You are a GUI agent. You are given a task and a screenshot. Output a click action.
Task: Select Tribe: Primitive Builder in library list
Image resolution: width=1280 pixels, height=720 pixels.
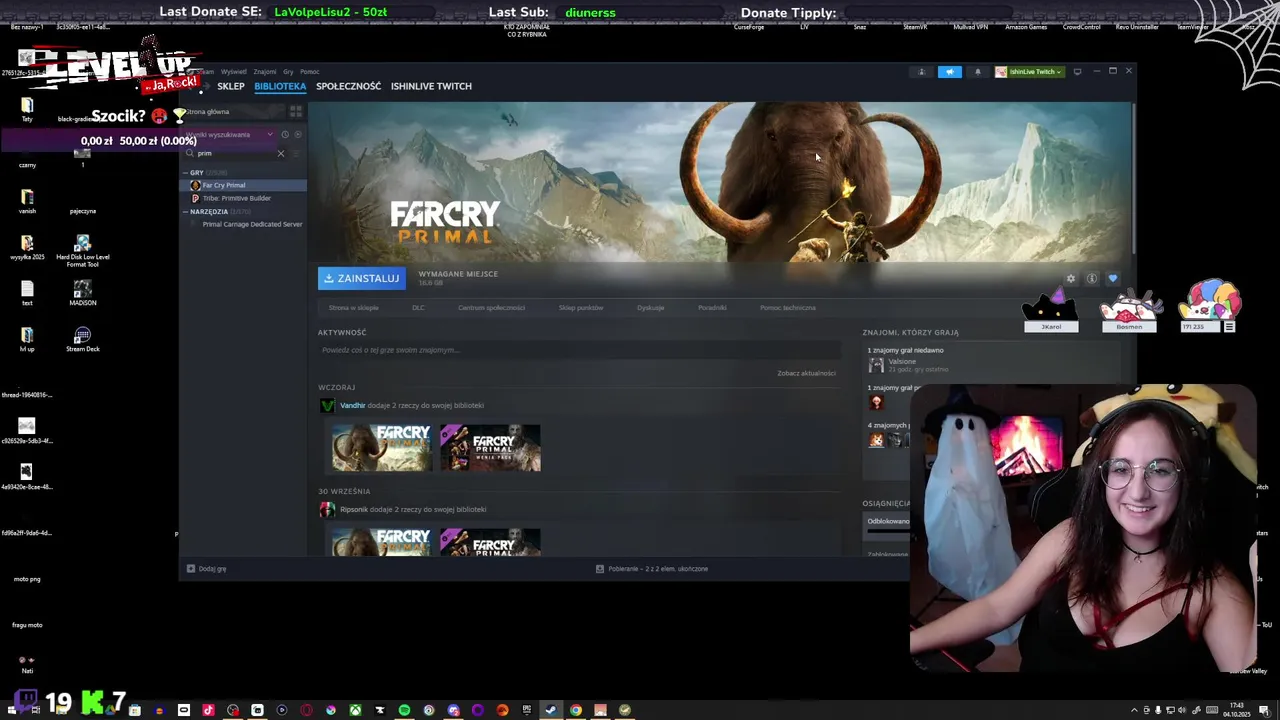coord(245,198)
